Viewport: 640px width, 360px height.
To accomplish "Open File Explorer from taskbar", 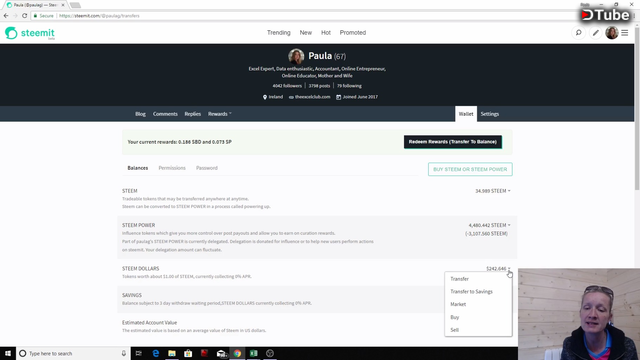I will (172, 353).
